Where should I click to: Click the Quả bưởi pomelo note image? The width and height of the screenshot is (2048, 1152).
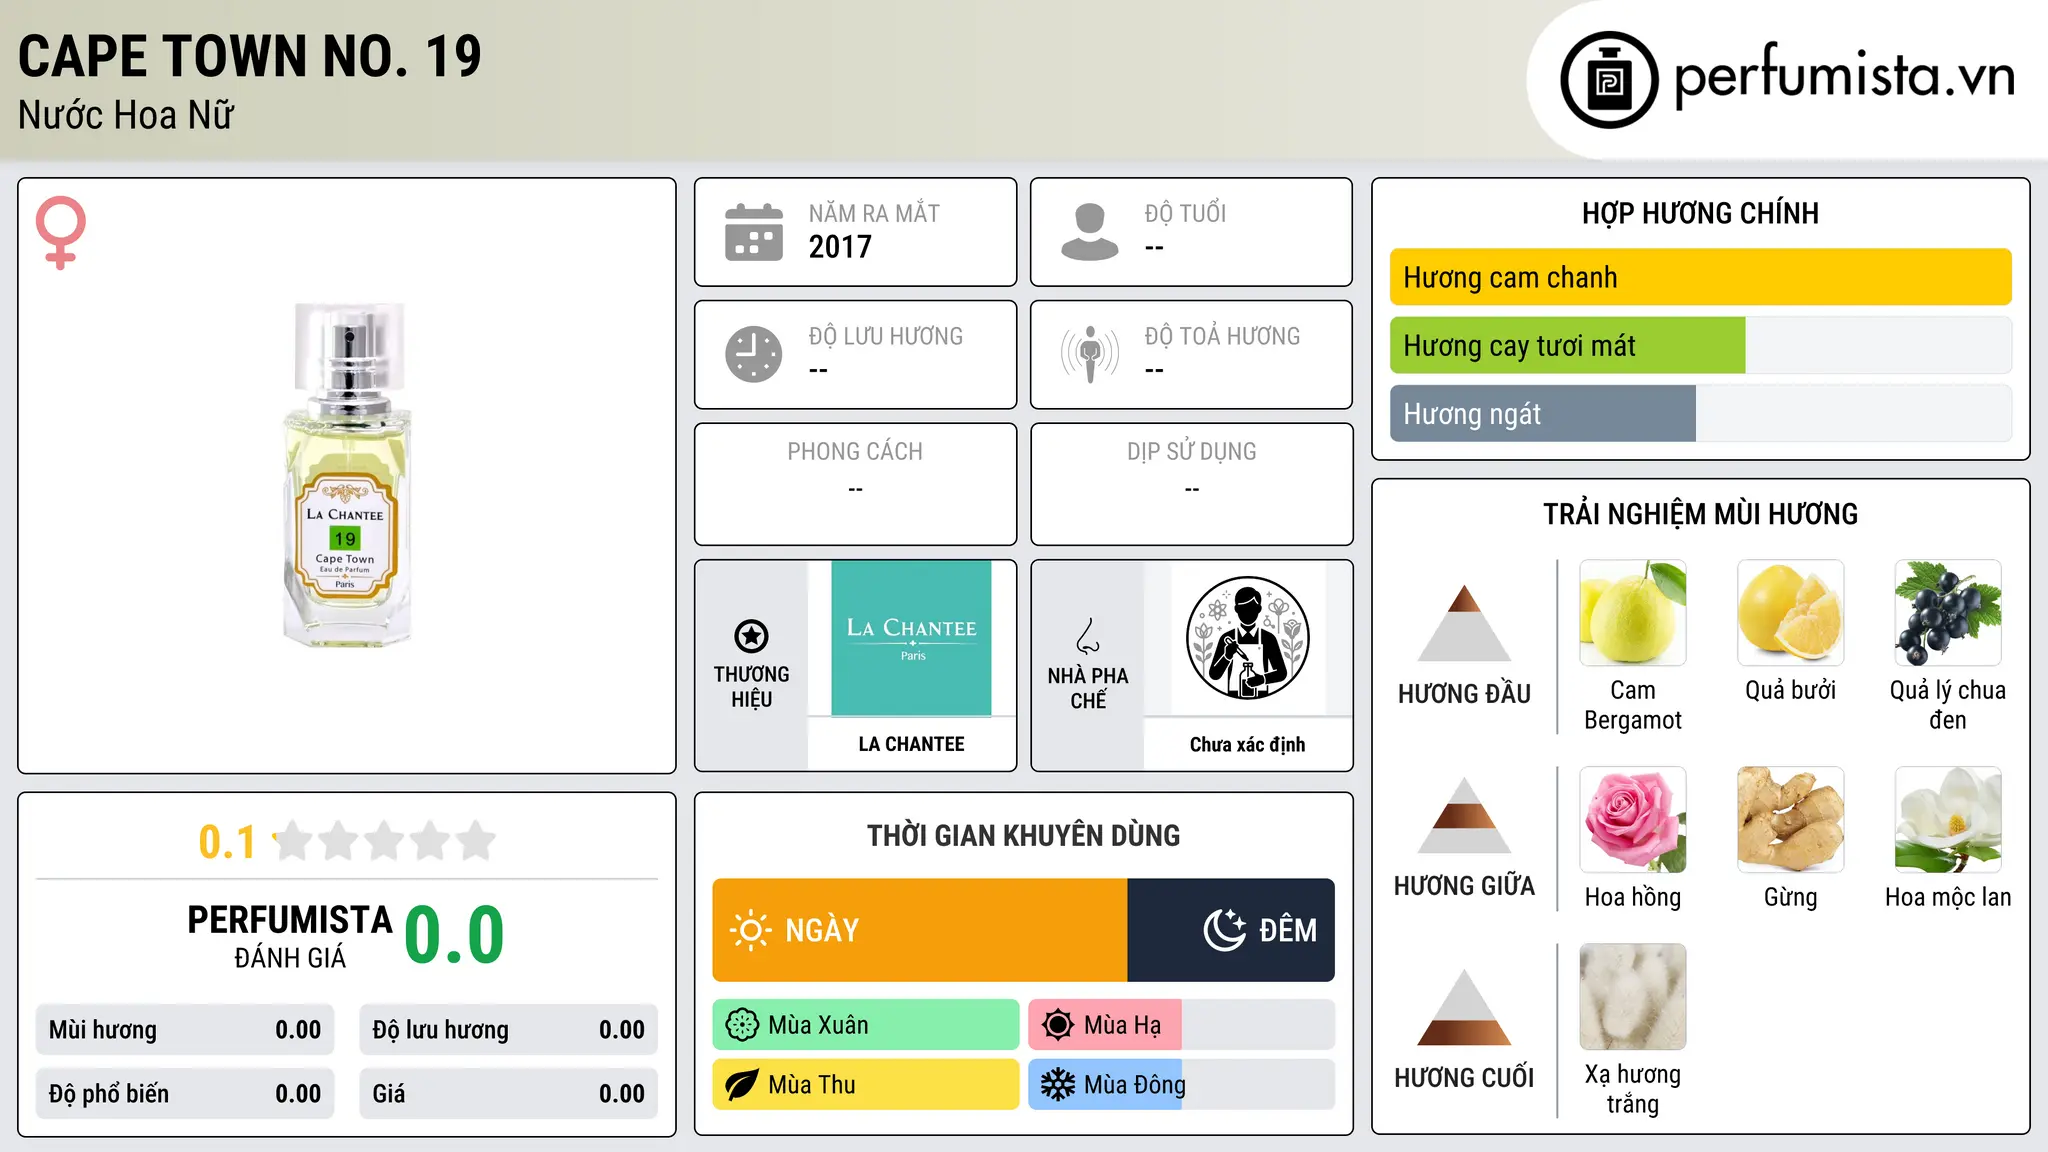click(1791, 613)
